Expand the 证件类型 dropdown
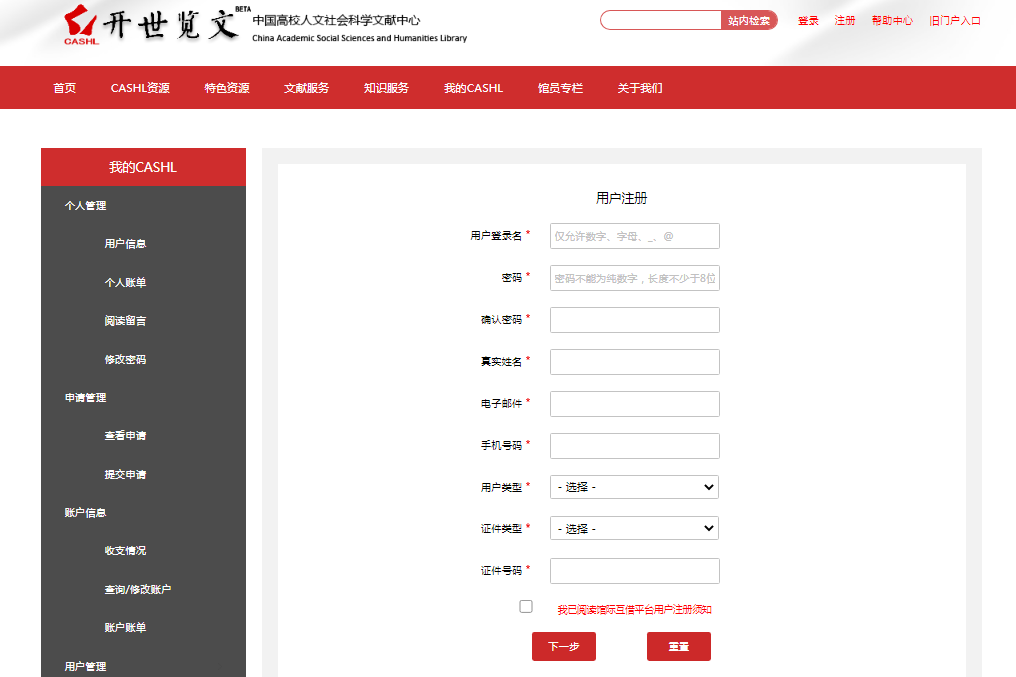This screenshot has width=1016, height=677. (634, 529)
